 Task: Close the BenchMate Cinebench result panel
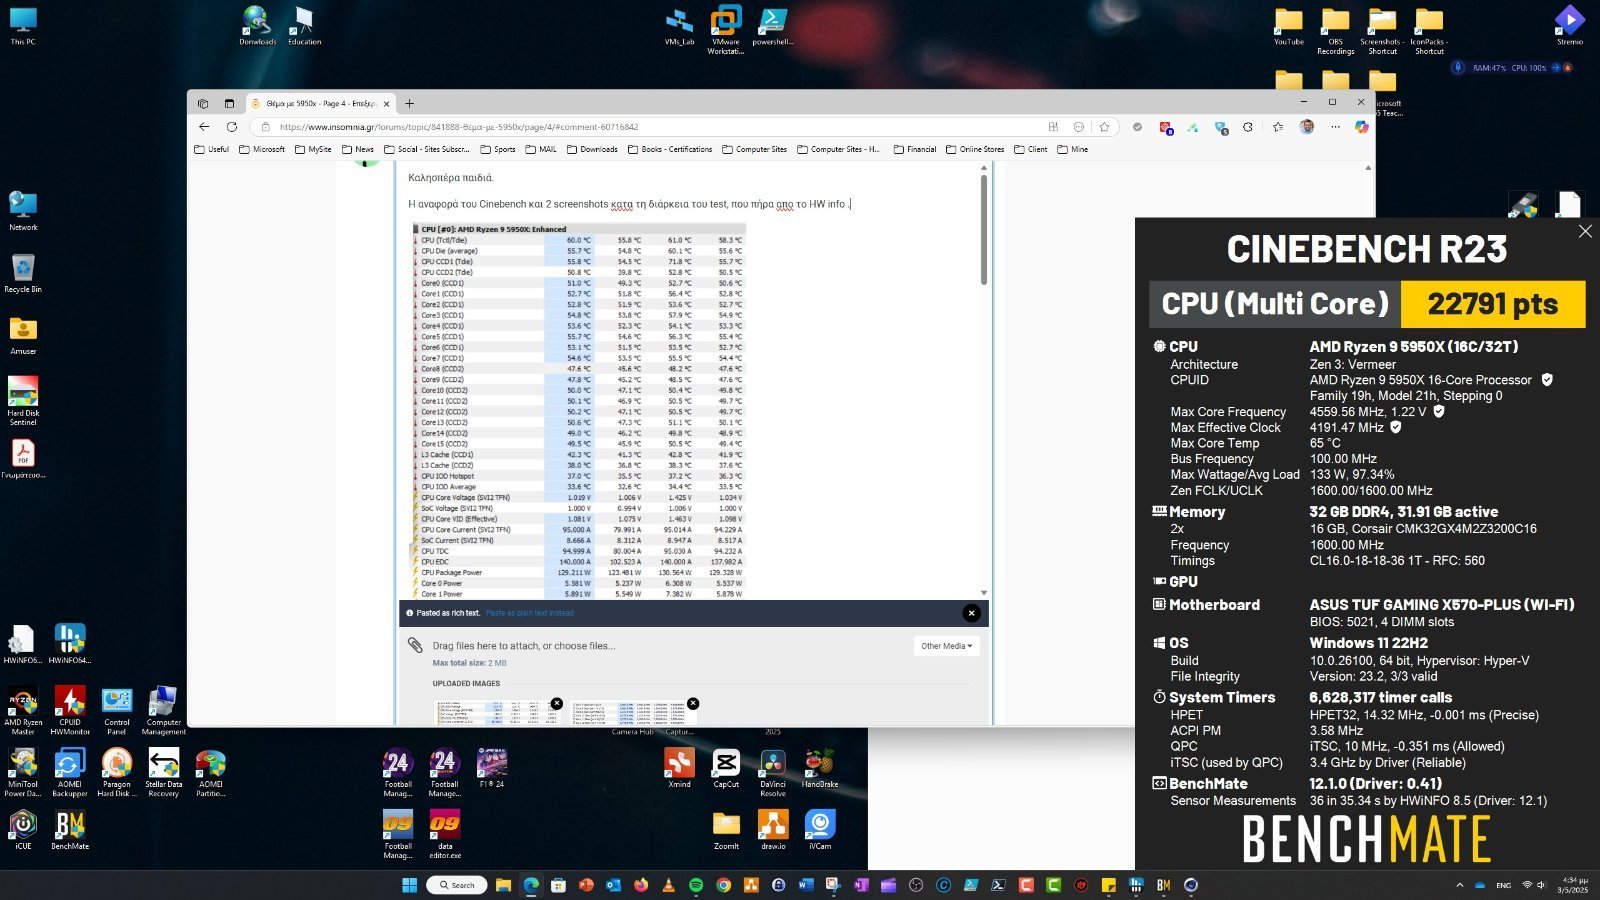tap(1585, 231)
